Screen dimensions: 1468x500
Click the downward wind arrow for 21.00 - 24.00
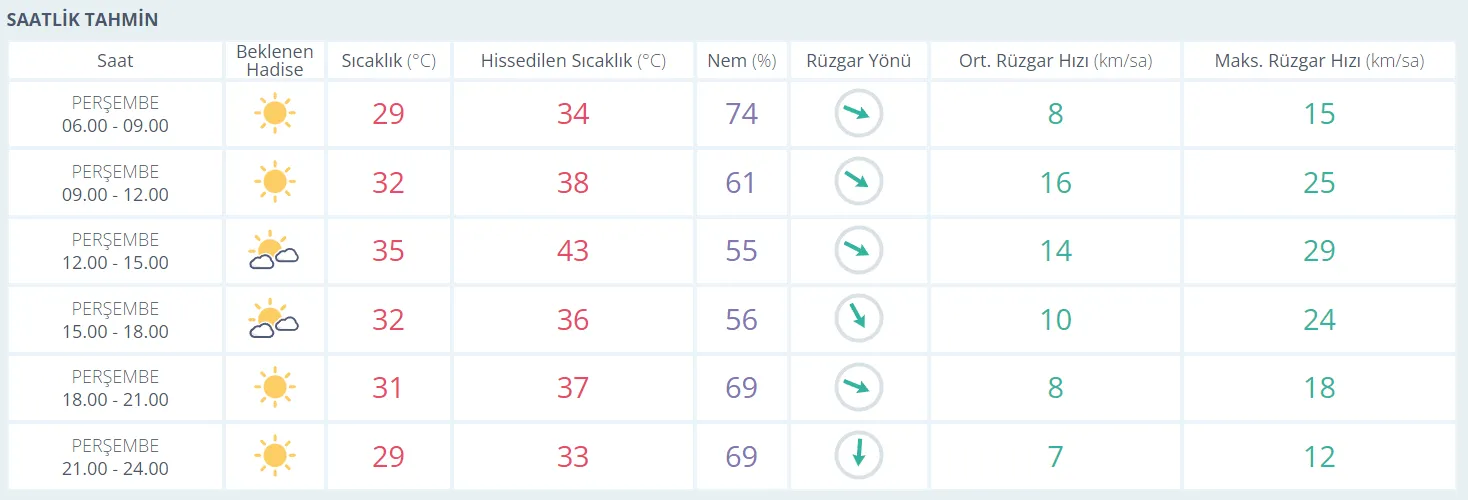point(859,456)
